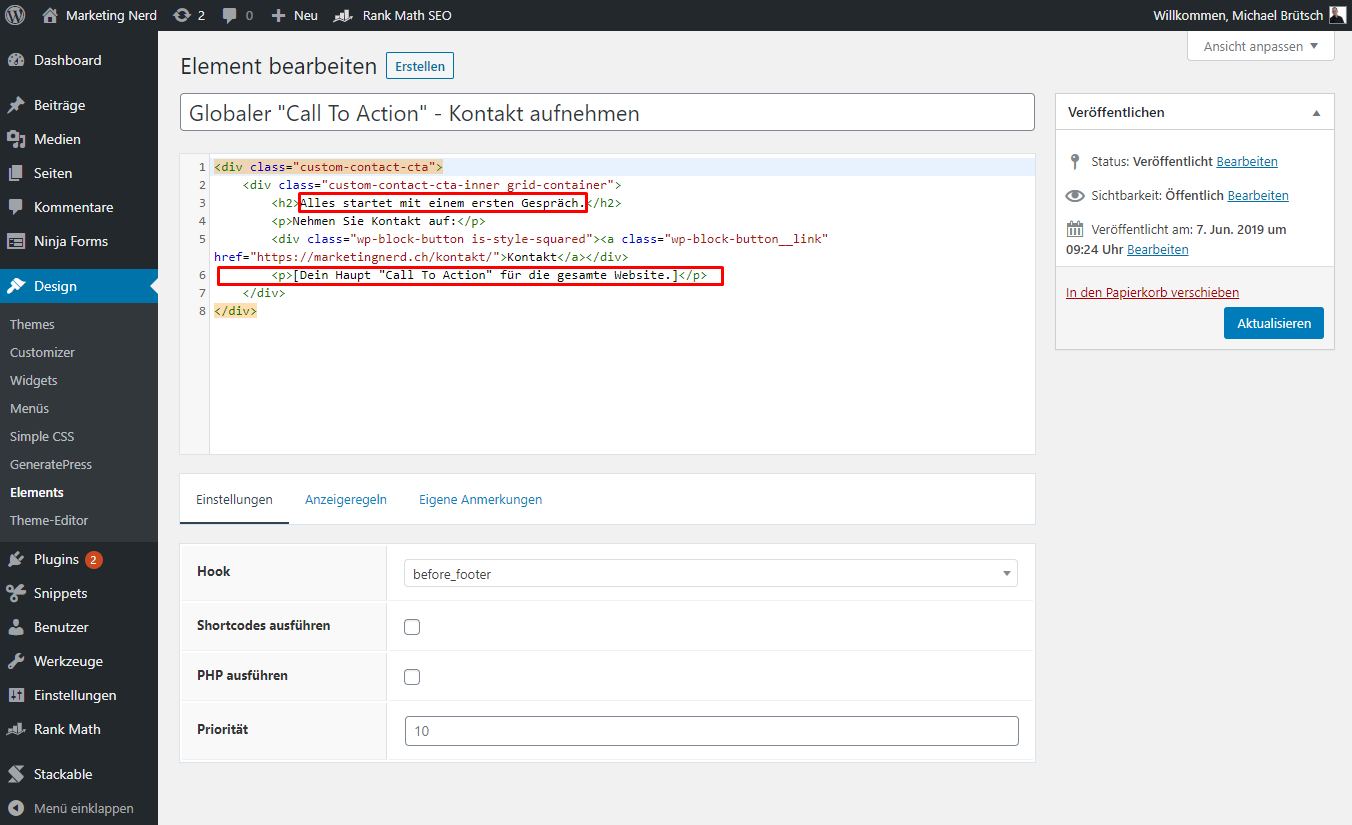Open the Hook before_footer dropdown
Screen dimensions: 1352x825
[711, 574]
